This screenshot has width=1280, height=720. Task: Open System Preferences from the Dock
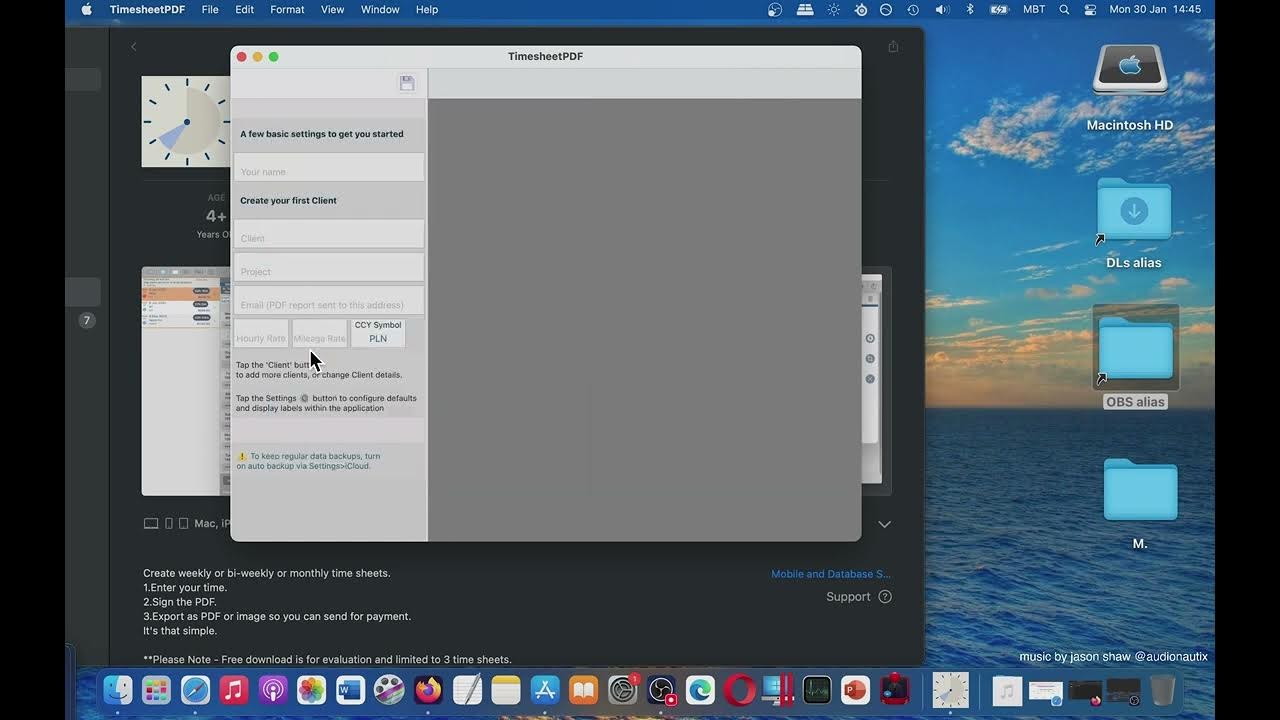pyautogui.click(x=623, y=690)
